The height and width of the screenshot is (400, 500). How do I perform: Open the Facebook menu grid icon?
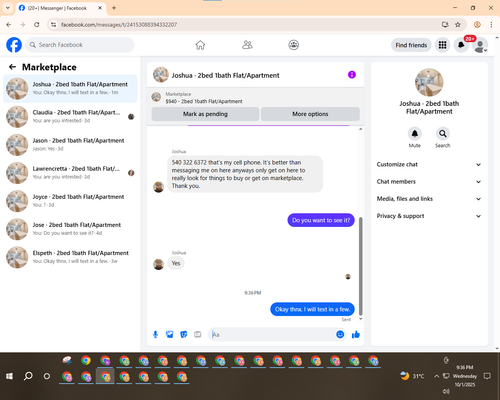pyautogui.click(x=442, y=45)
